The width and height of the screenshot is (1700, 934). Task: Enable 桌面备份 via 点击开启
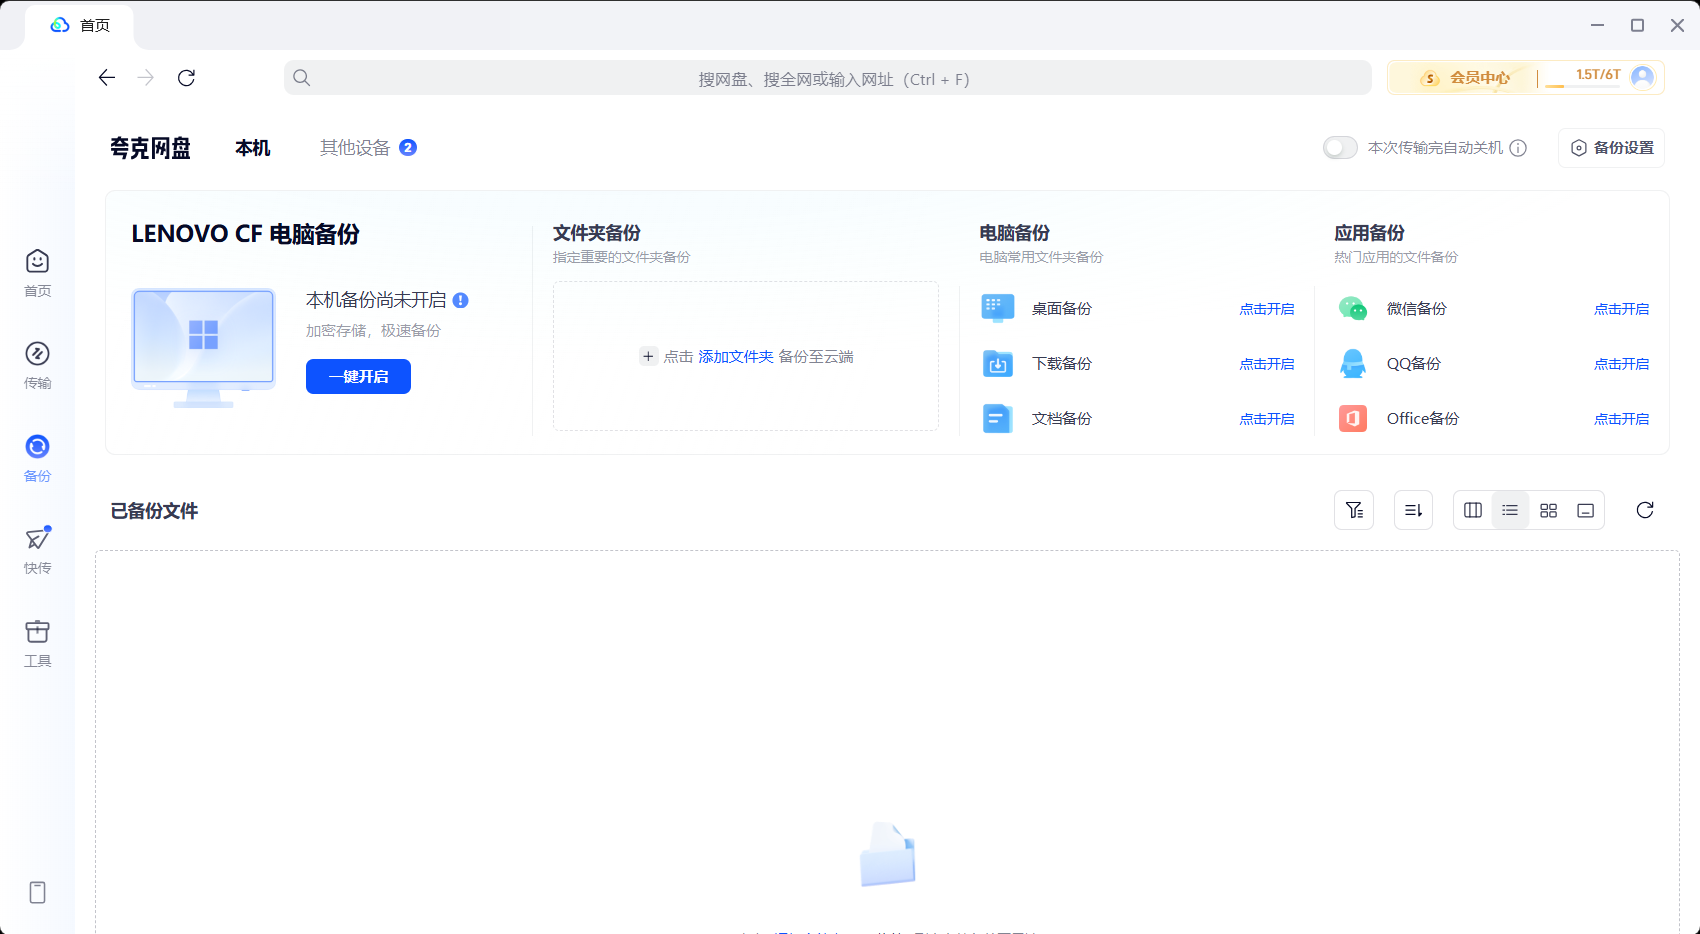tap(1267, 309)
